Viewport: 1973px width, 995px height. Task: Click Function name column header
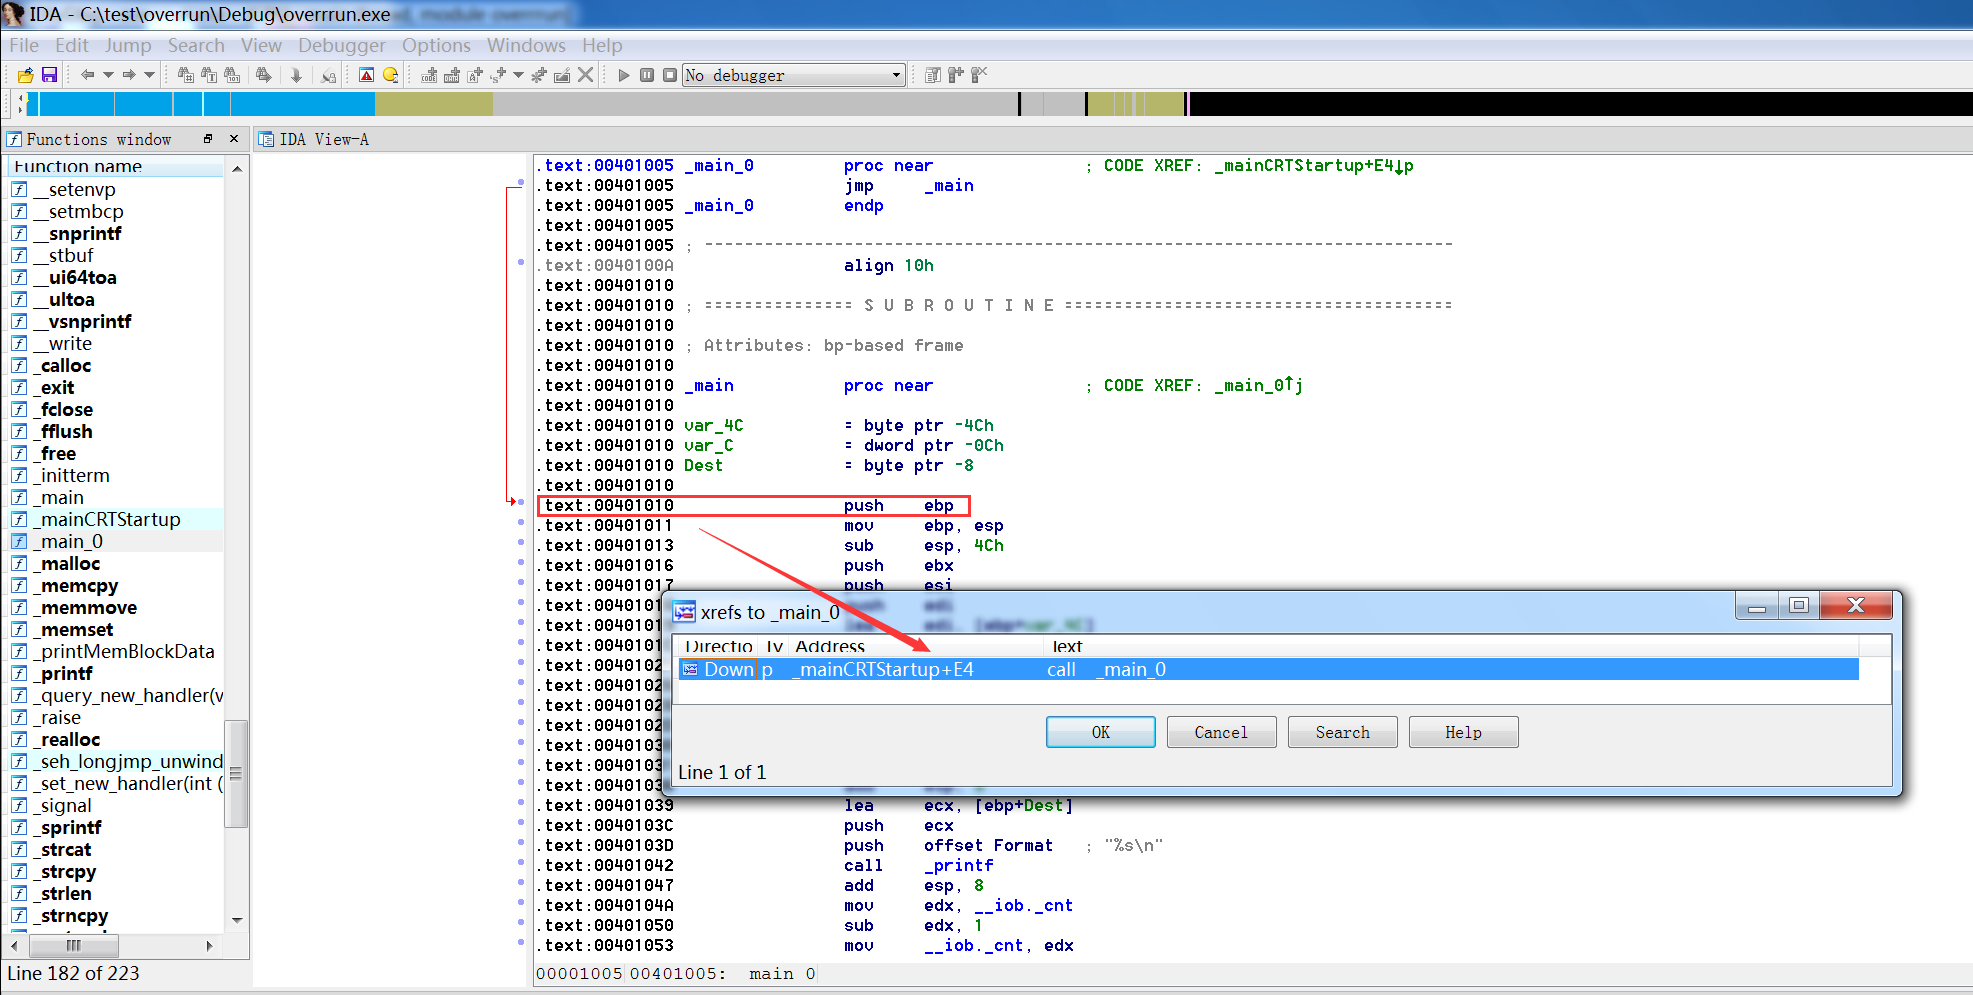click(x=116, y=167)
